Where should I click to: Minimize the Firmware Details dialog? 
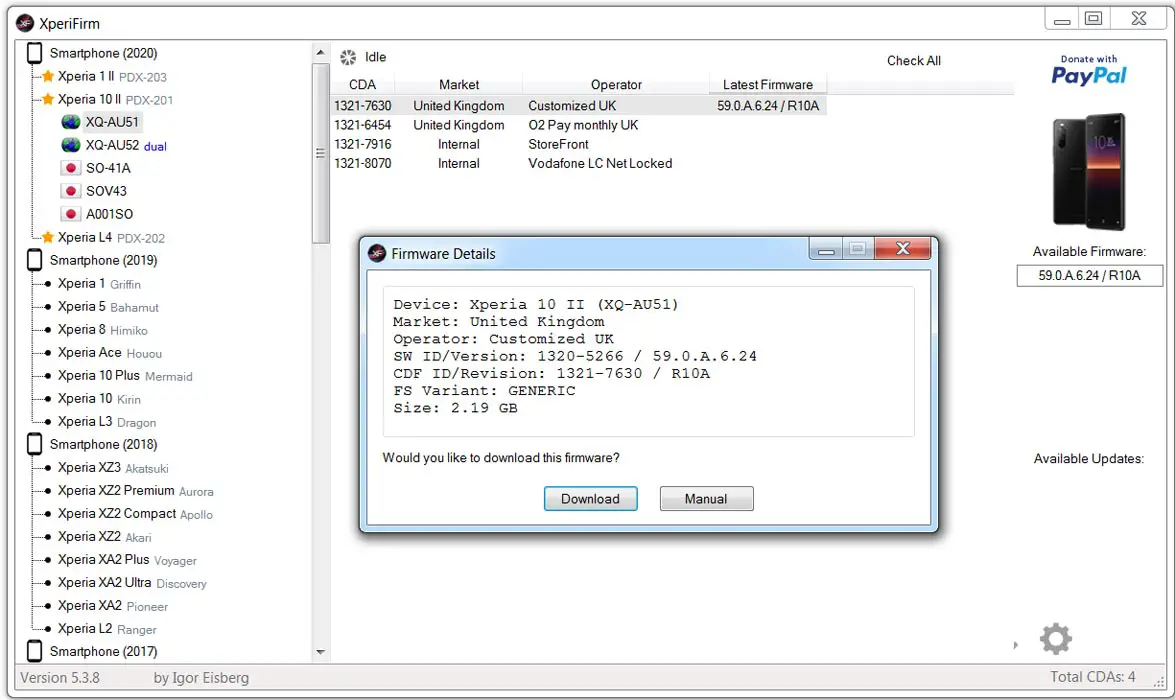826,249
